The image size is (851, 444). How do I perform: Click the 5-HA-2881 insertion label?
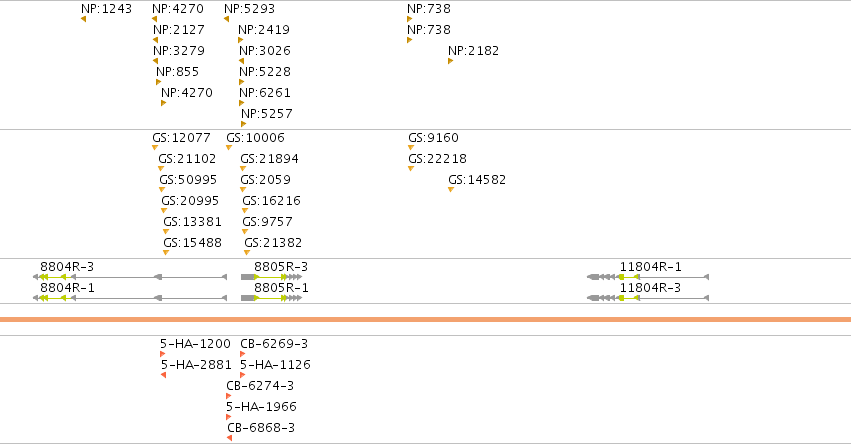tap(196, 365)
